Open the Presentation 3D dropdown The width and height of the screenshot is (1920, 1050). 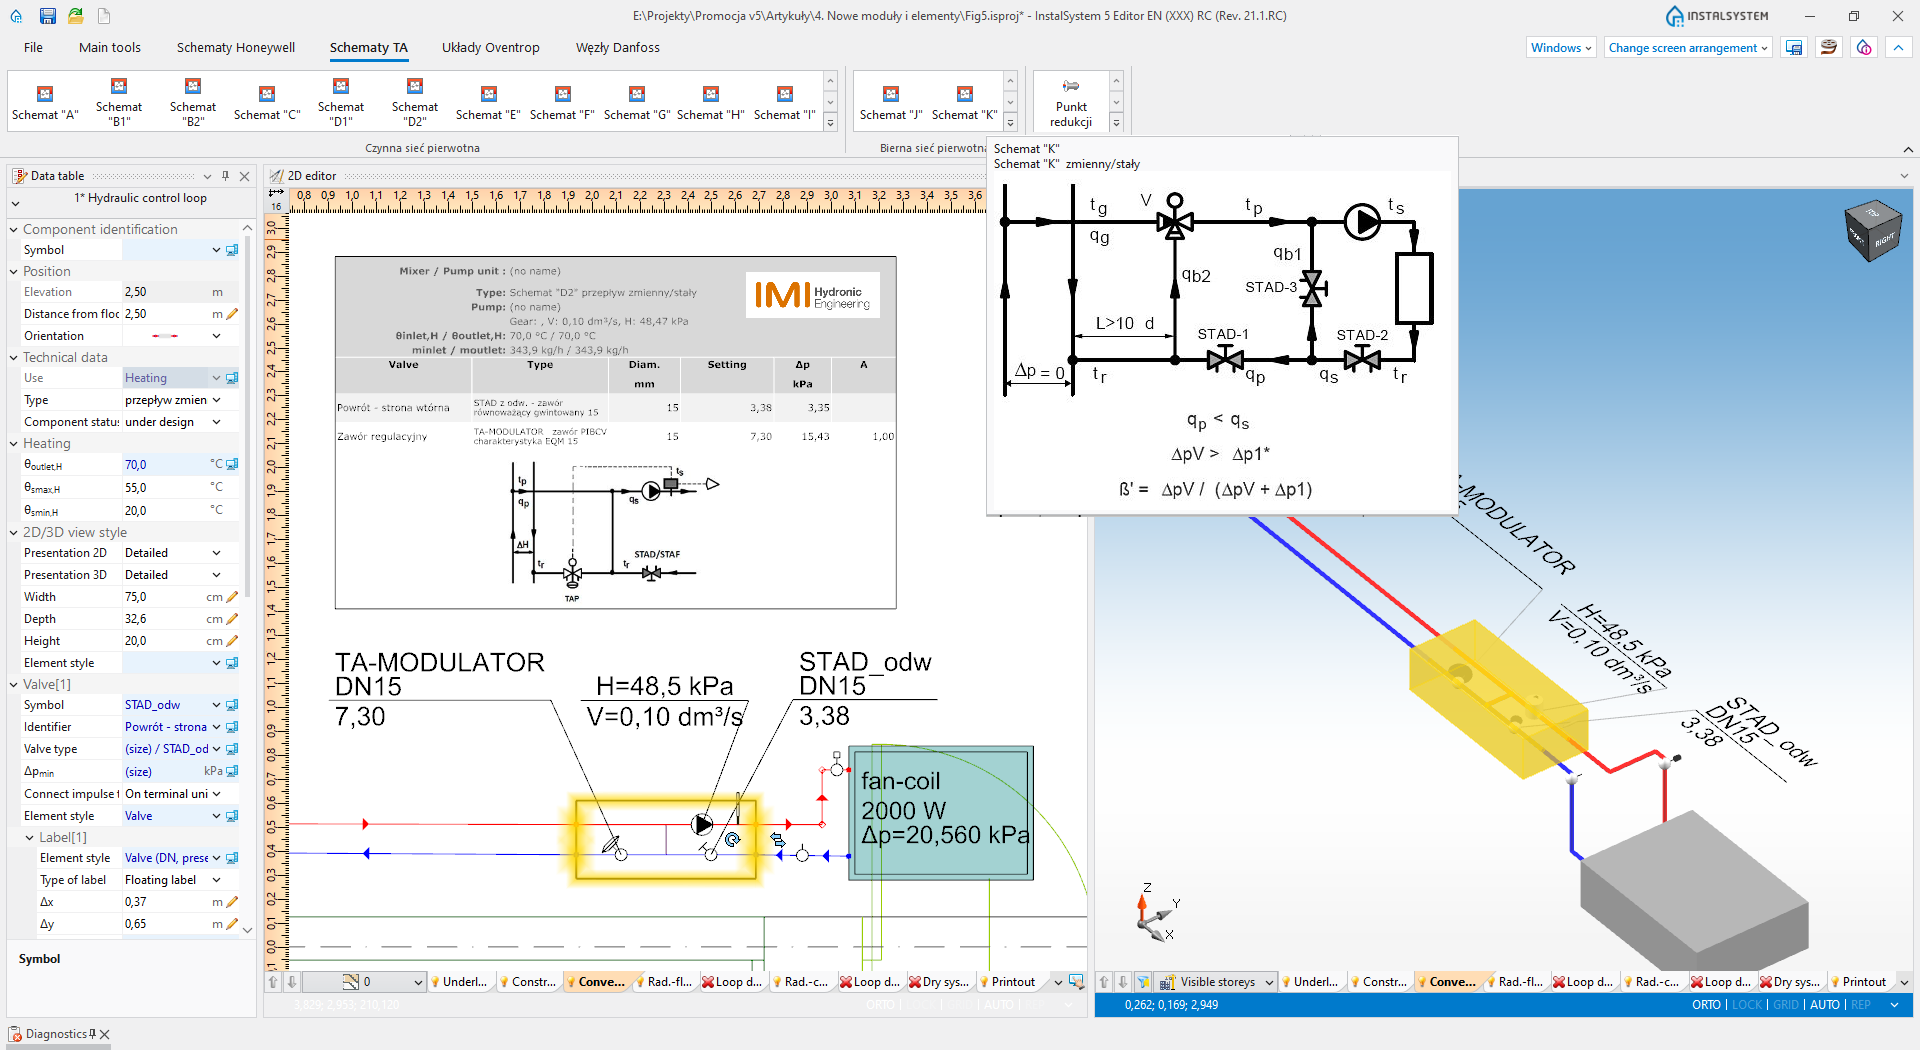click(x=216, y=575)
